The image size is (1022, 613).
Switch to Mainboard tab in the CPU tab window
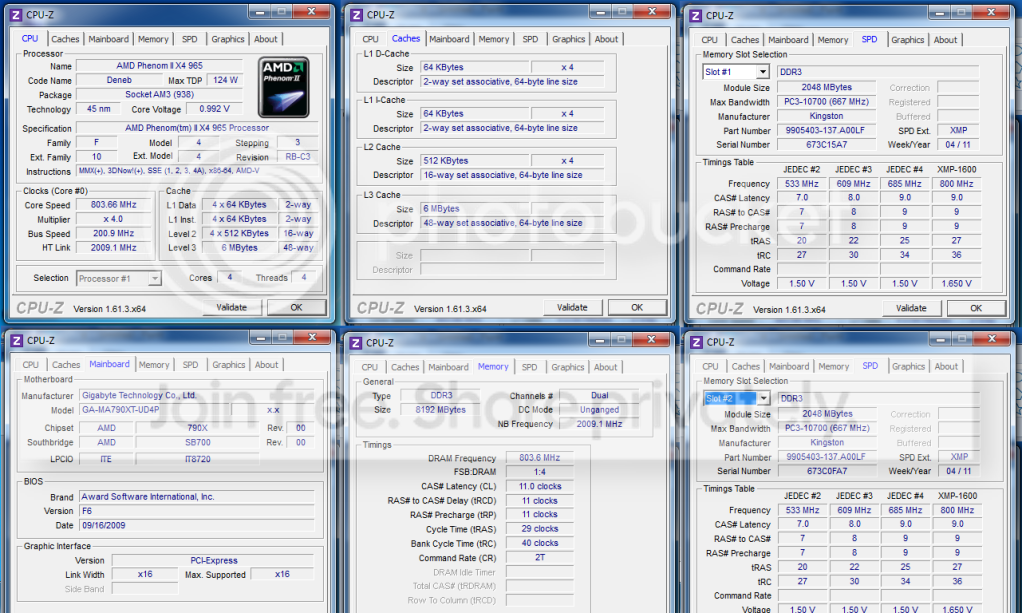coord(109,39)
